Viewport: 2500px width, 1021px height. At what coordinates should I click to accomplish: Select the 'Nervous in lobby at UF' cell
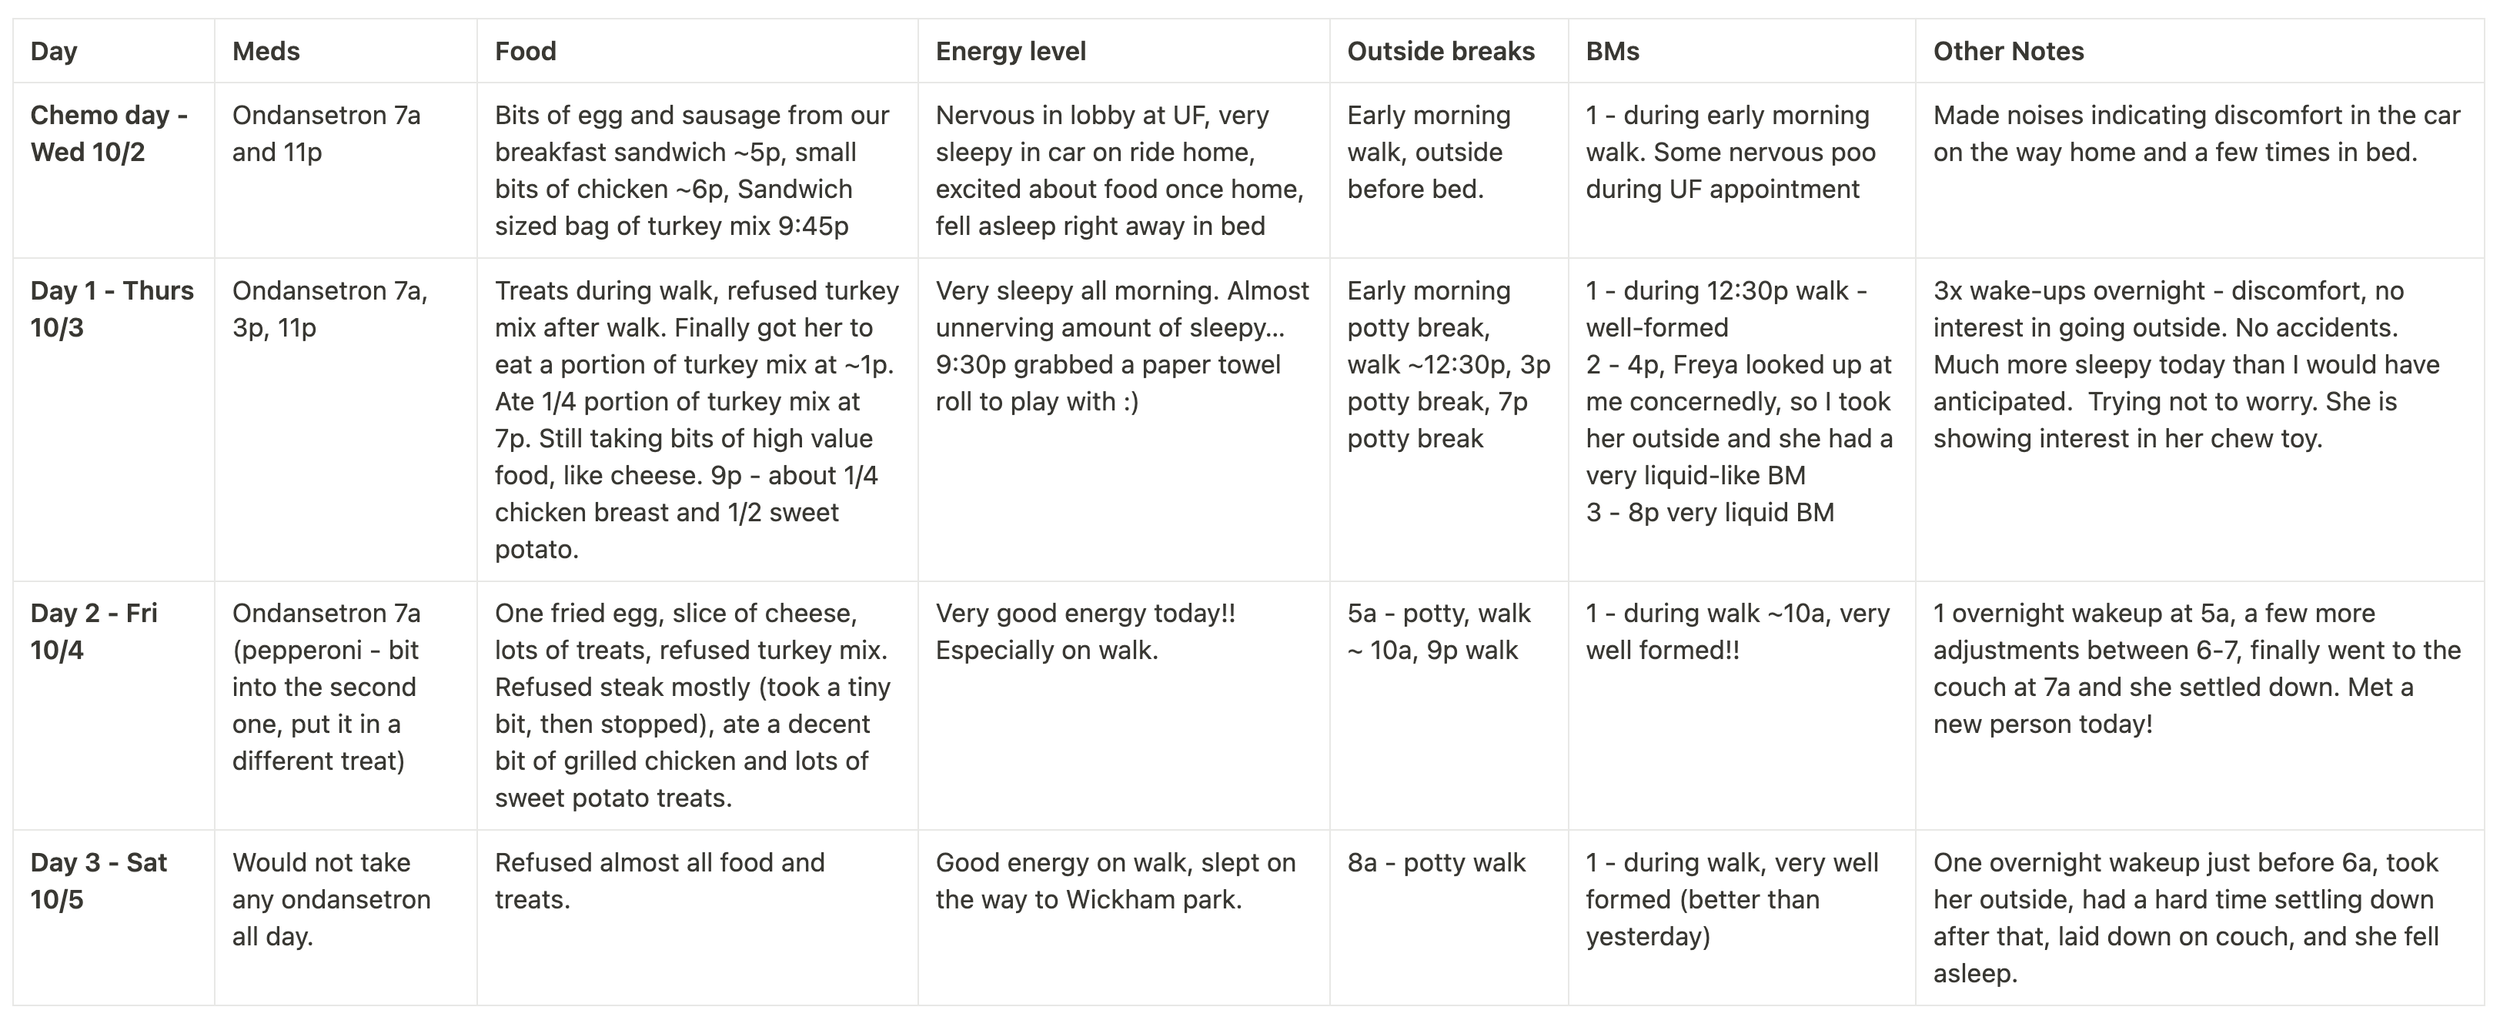(x=1124, y=170)
